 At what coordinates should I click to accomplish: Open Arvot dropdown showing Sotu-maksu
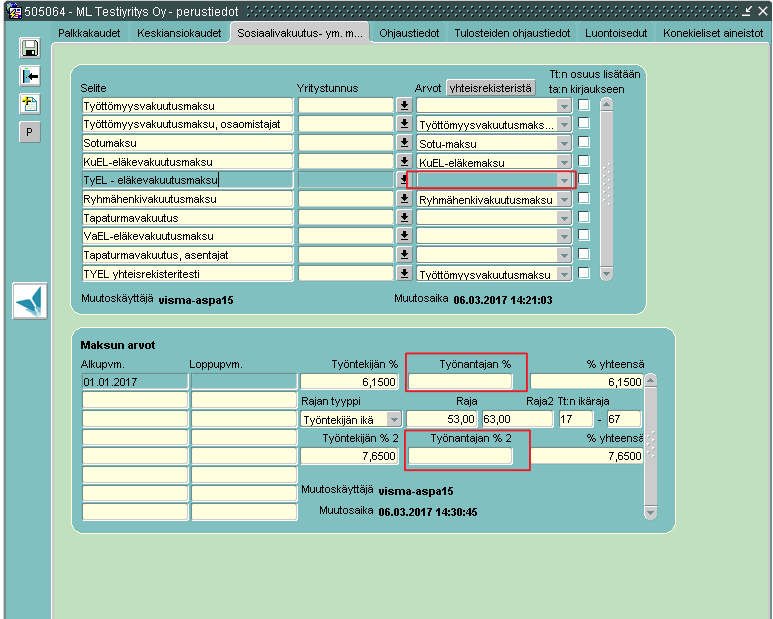pos(563,143)
